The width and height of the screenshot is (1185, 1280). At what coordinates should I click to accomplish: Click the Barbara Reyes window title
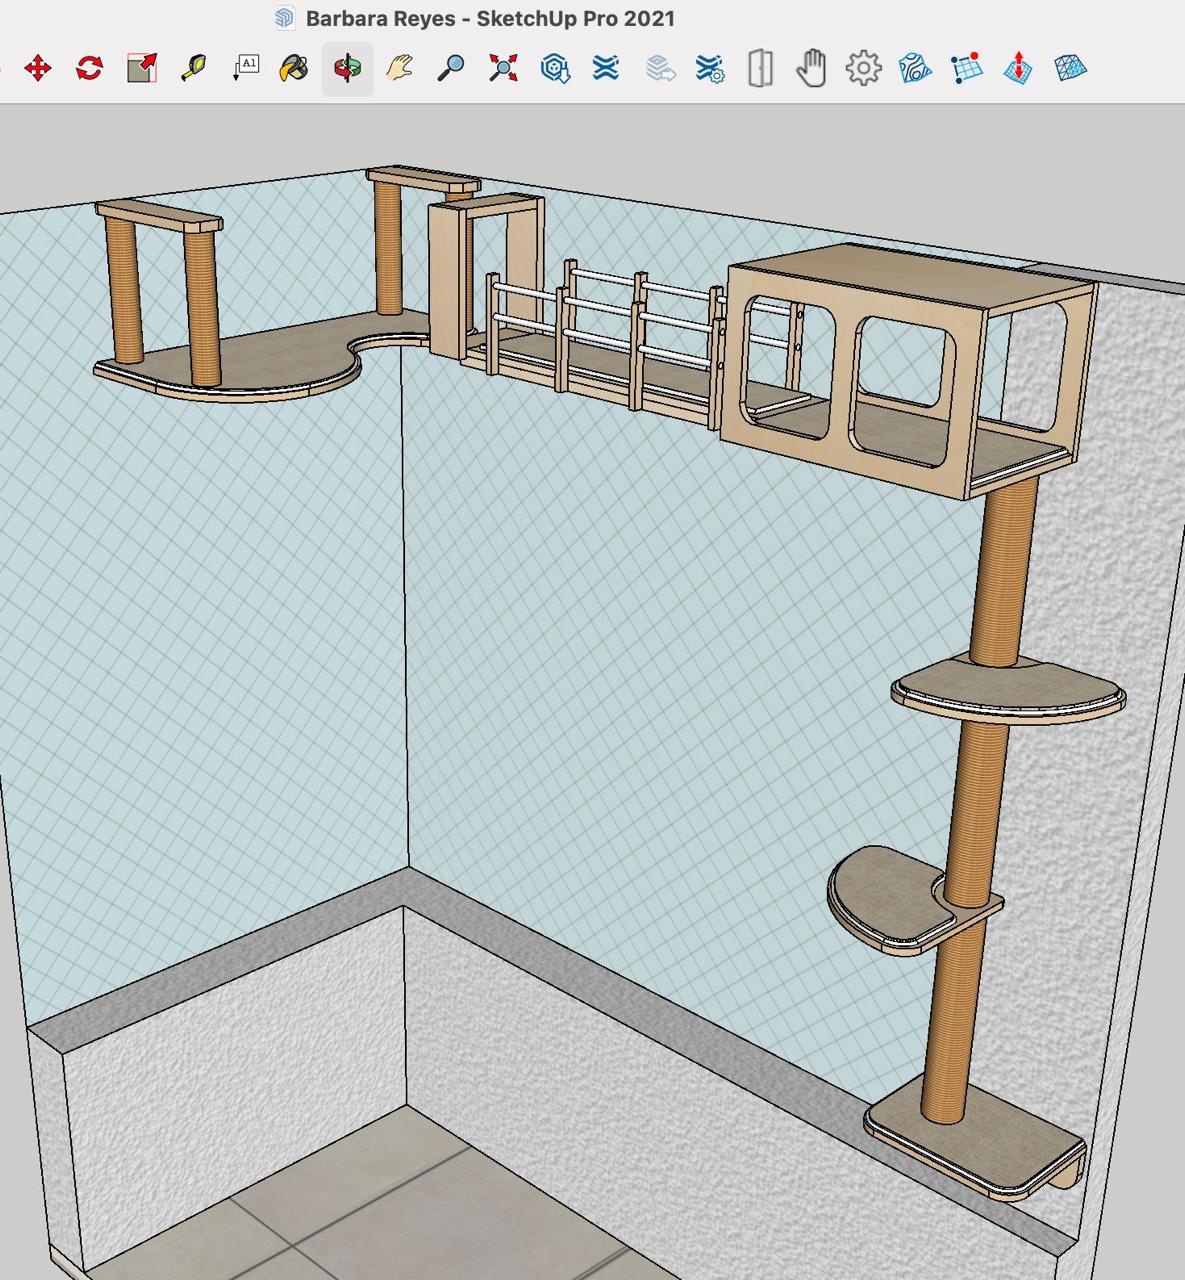(x=490, y=18)
